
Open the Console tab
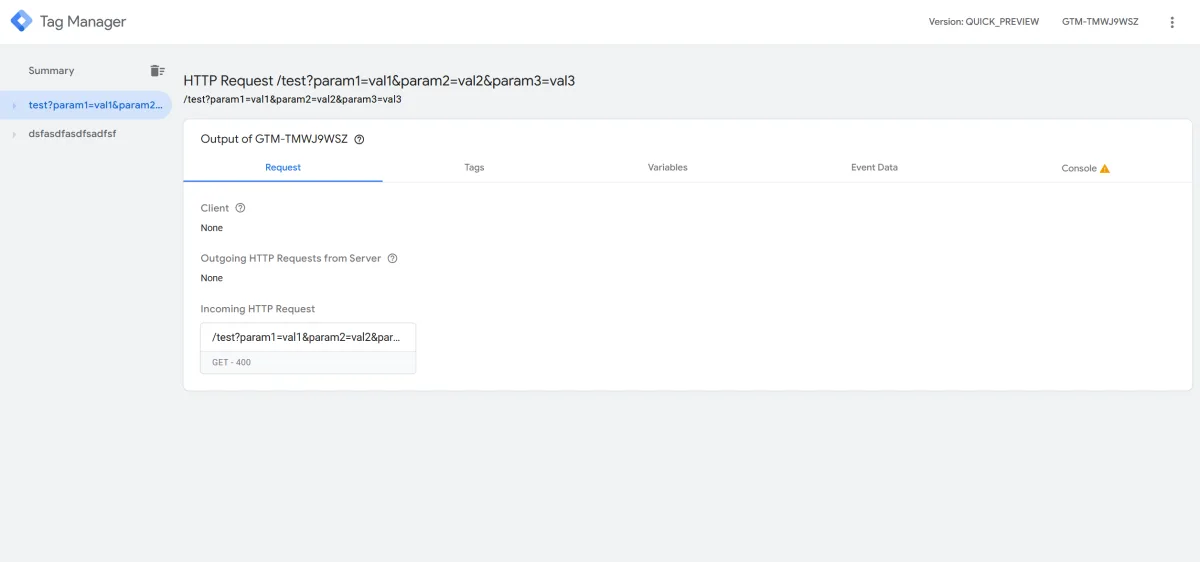coord(1085,168)
